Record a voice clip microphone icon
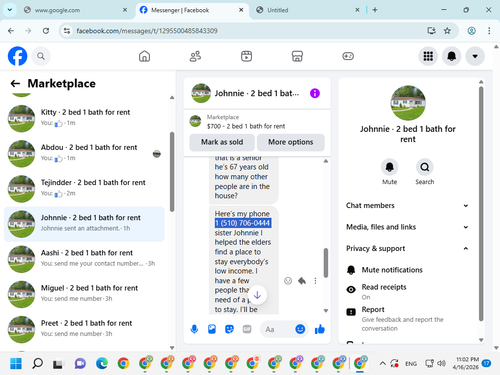The height and width of the screenshot is (375, 500). click(x=194, y=329)
